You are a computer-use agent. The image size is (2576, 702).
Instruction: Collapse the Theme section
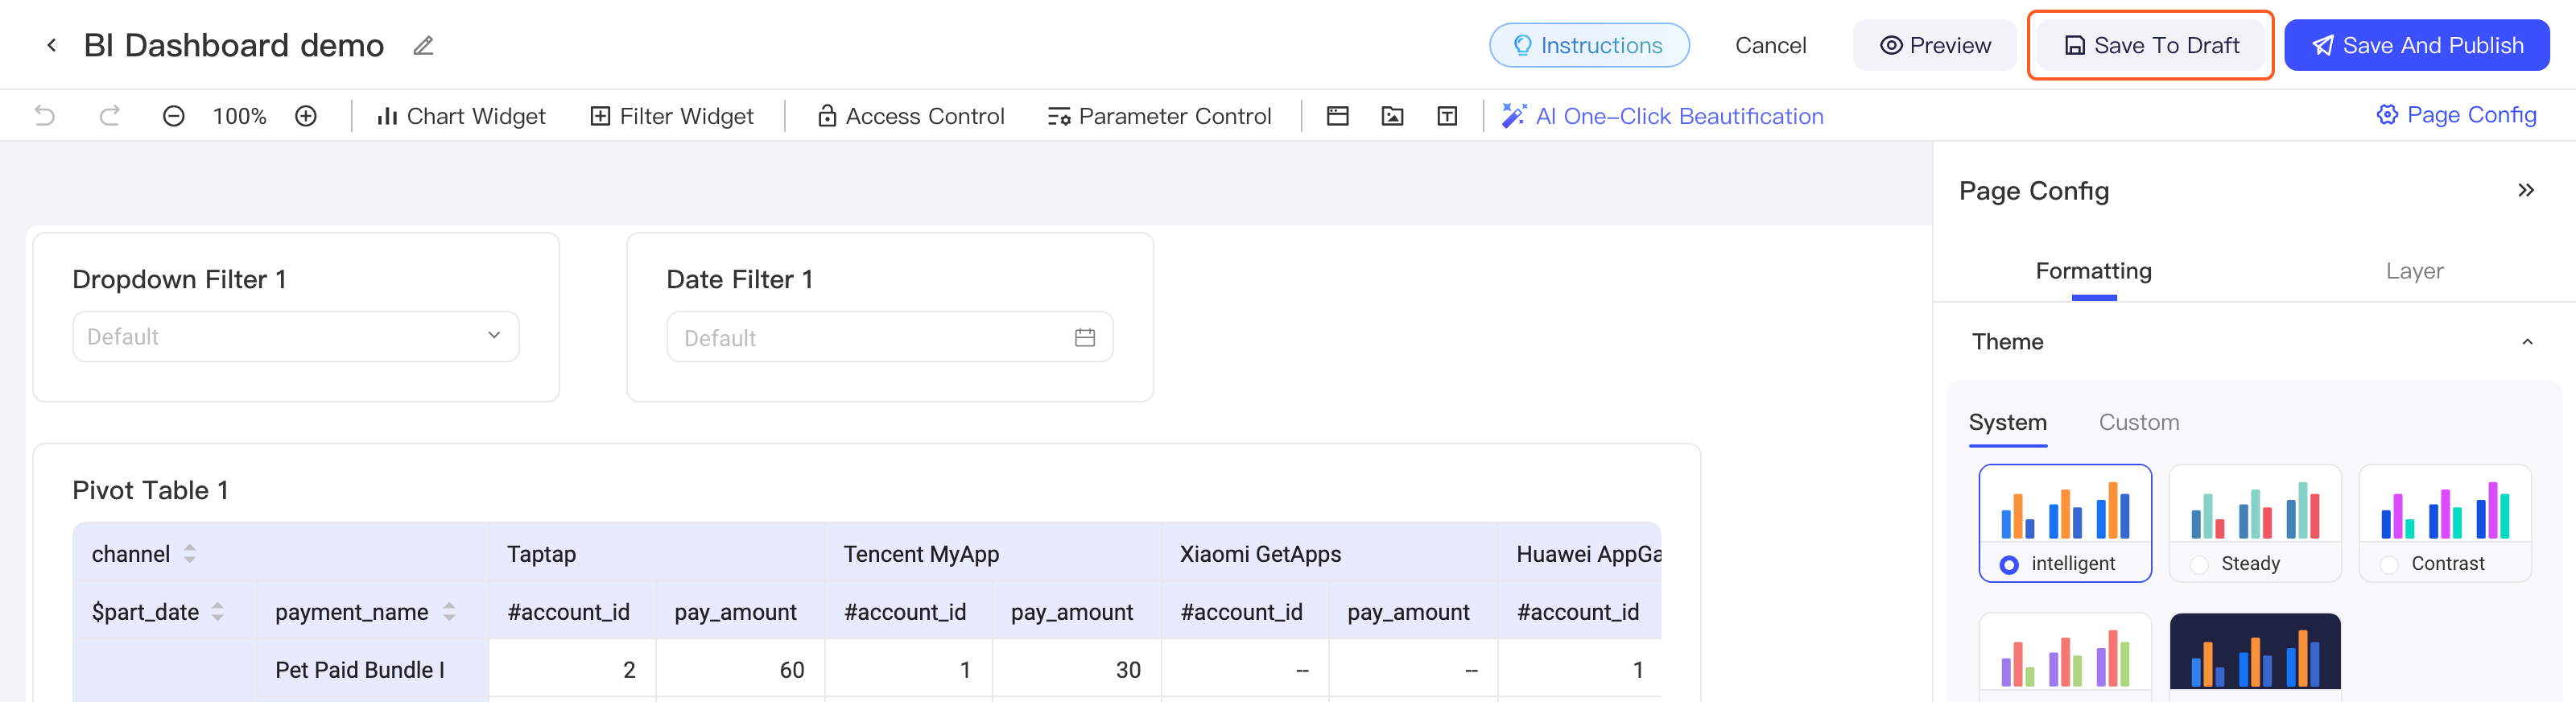pos(2527,342)
